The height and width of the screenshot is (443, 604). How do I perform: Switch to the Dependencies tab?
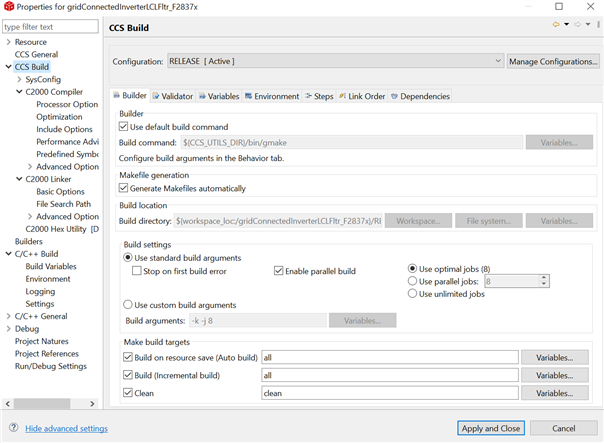coord(420,96)
